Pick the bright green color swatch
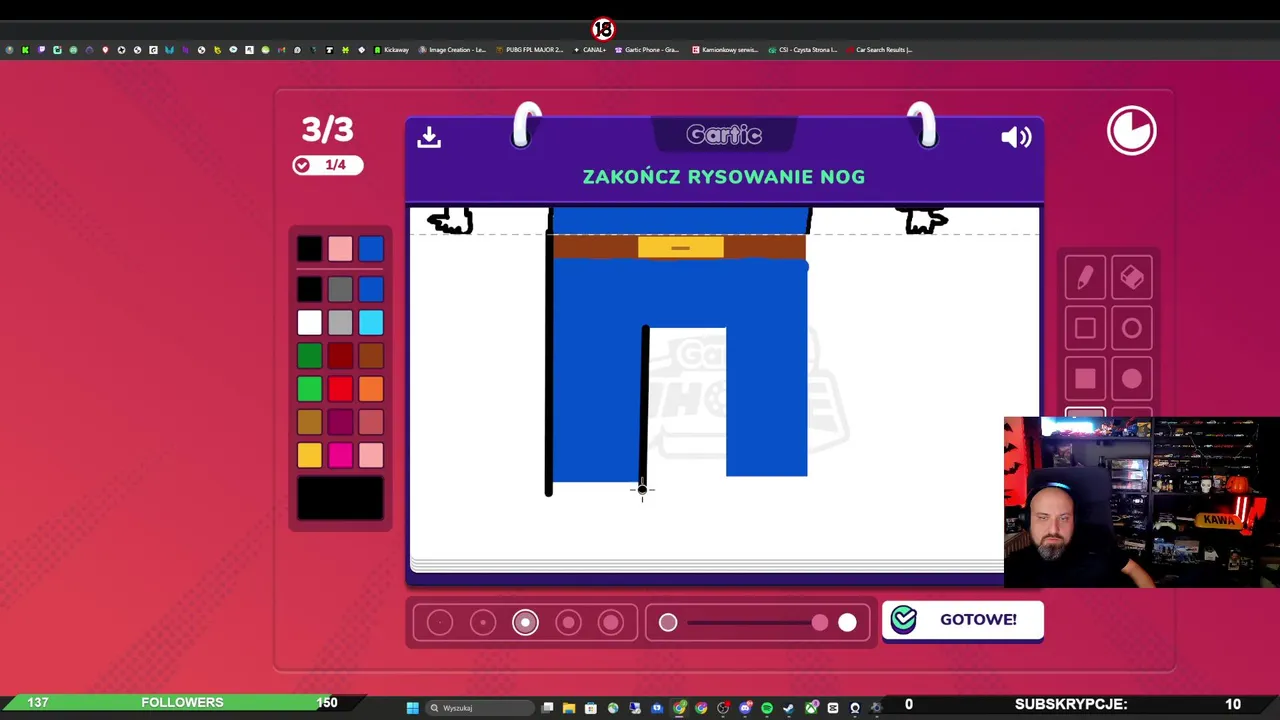1280x720 pixels. click(x=310, y=389)
